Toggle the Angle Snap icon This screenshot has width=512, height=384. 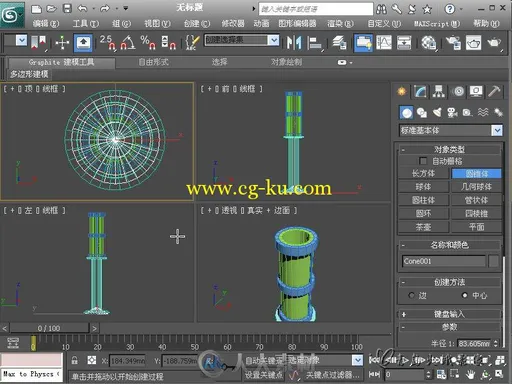128,43
